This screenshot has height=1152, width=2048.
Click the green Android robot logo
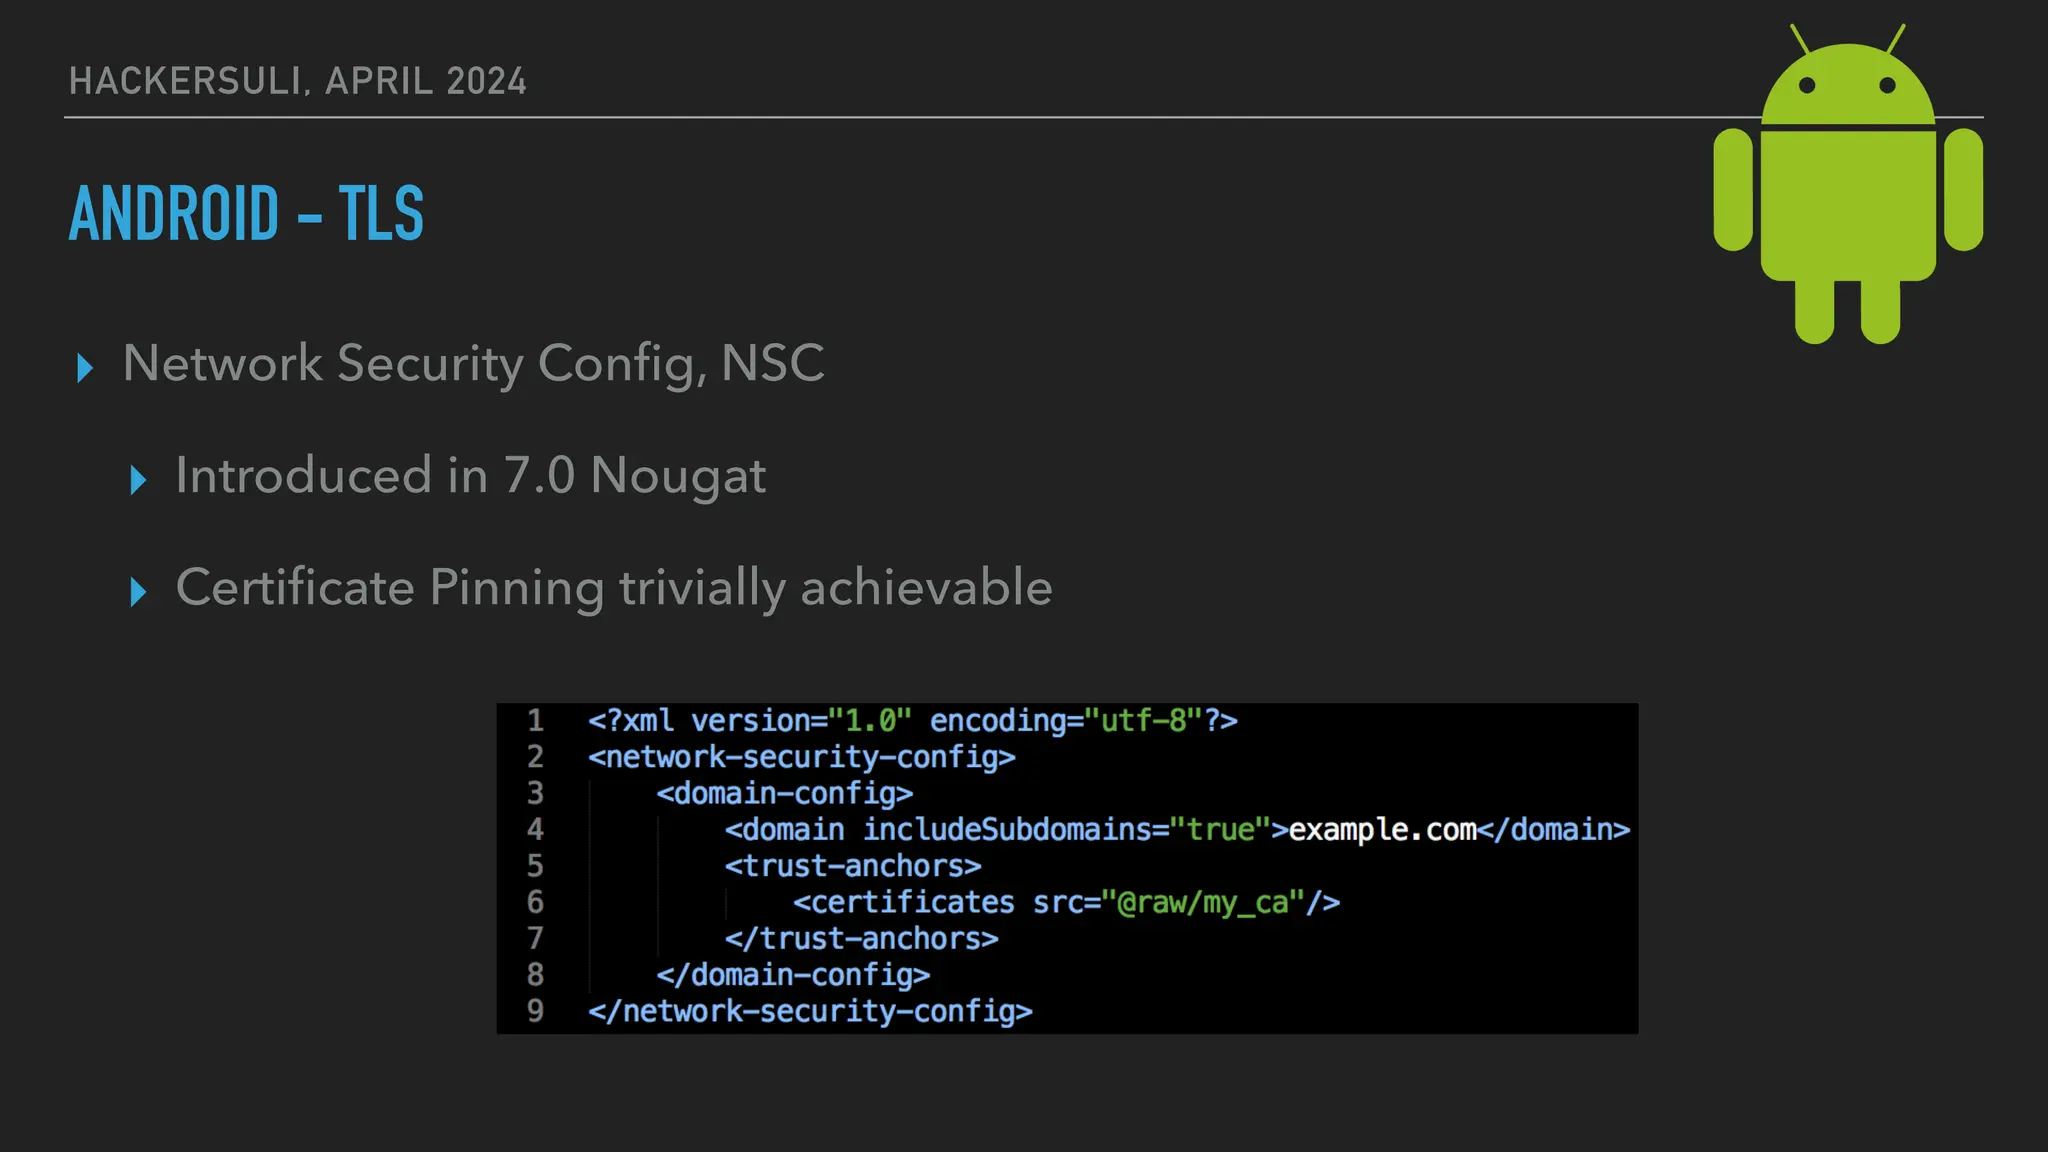(1848, 200)
